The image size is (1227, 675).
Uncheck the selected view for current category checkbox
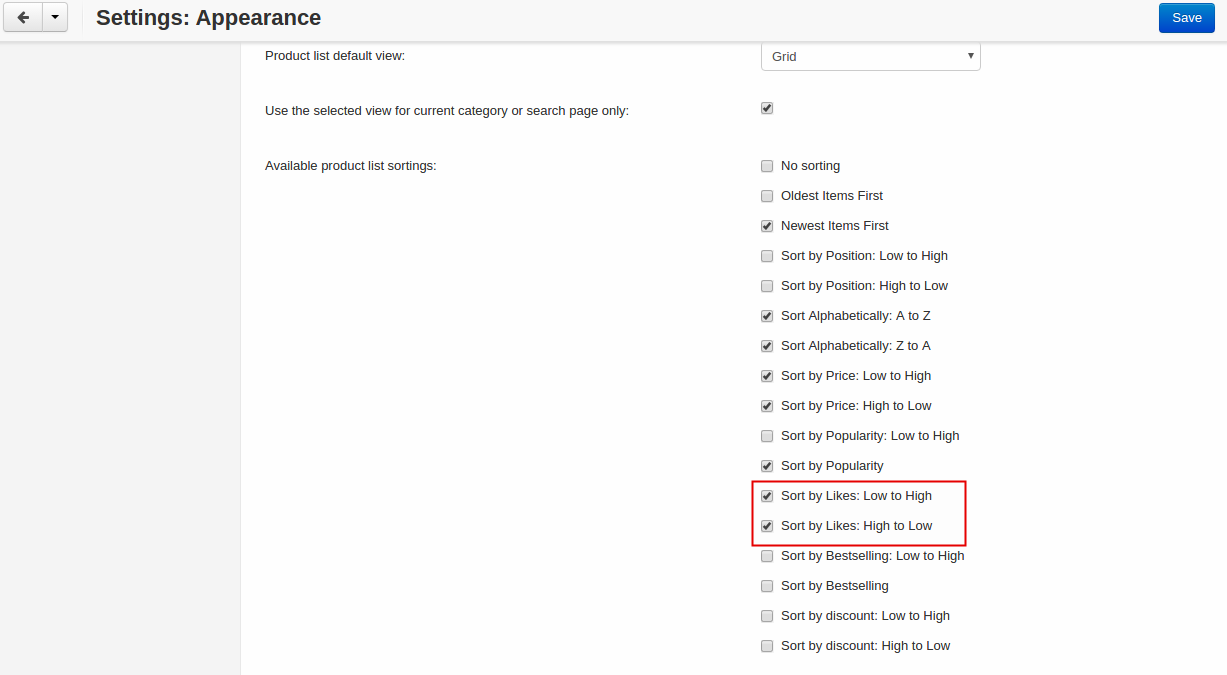(x=767, y=108)
